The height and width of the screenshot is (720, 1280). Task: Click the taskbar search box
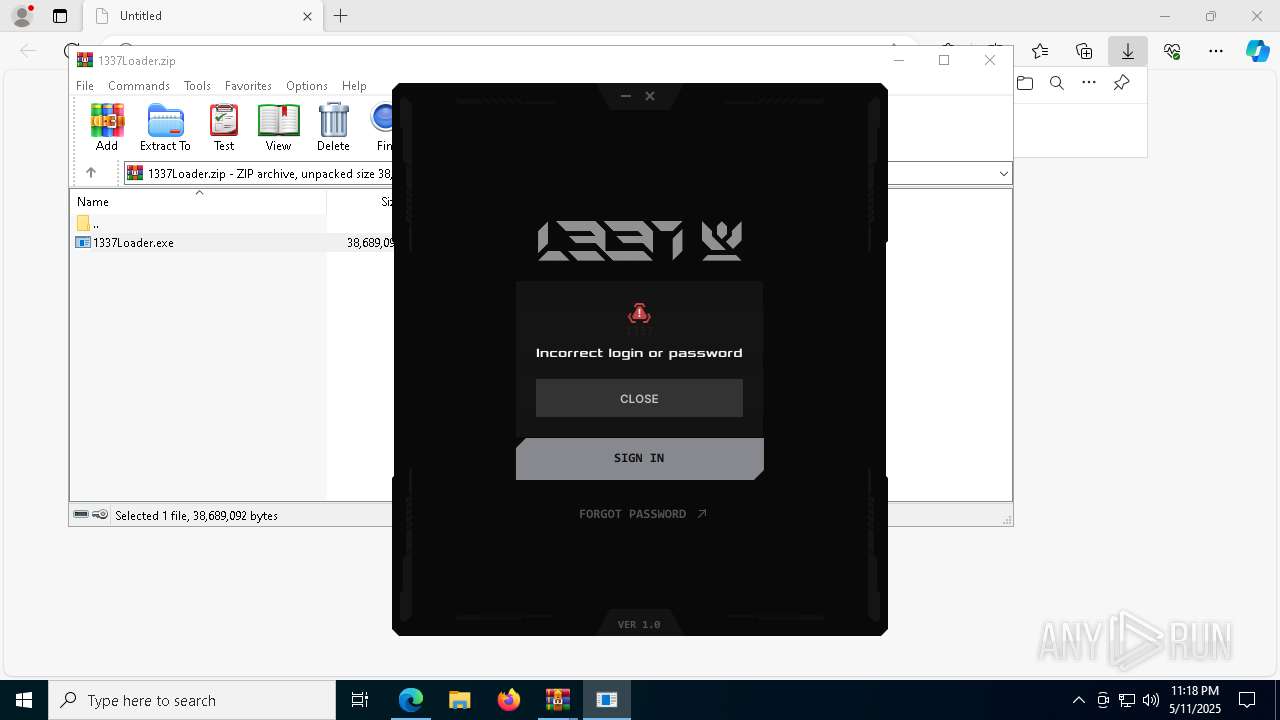pos(192,700)
